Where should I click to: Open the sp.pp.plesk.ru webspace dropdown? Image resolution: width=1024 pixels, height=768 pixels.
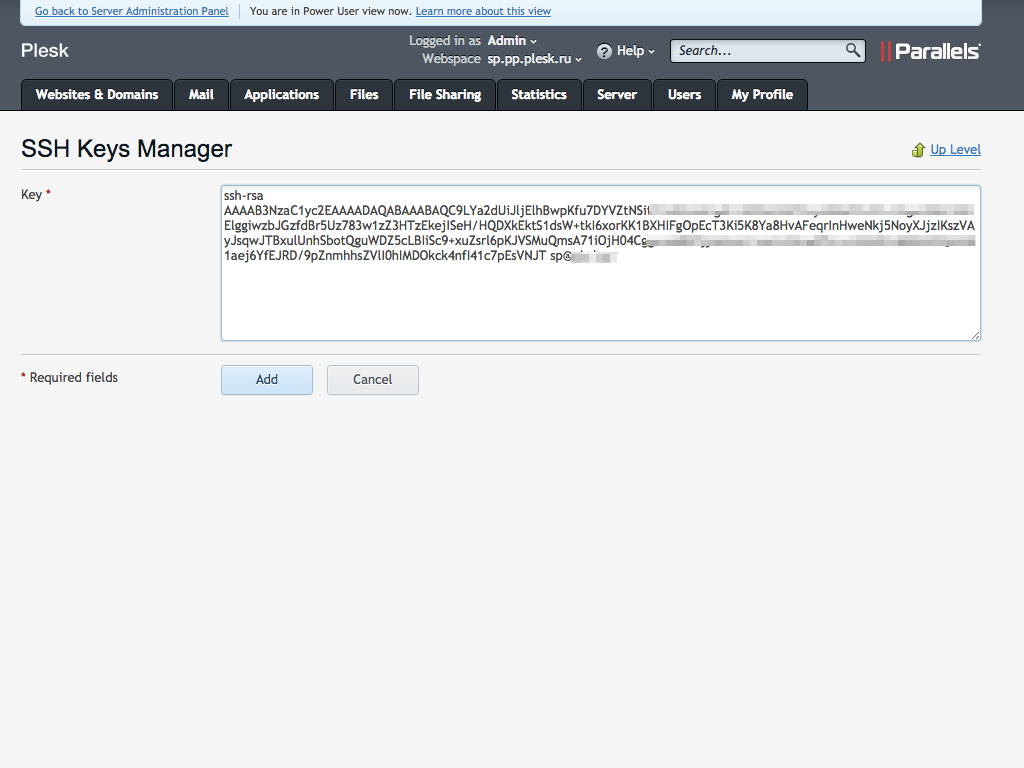click(x=534, y=59)
